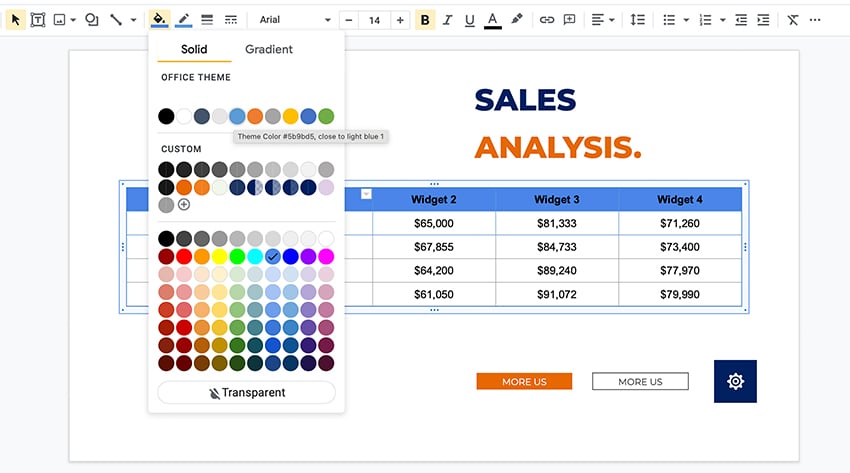Screen dimensions: 850x473
Task: Open the fill color tool
Action: (159, 19)
